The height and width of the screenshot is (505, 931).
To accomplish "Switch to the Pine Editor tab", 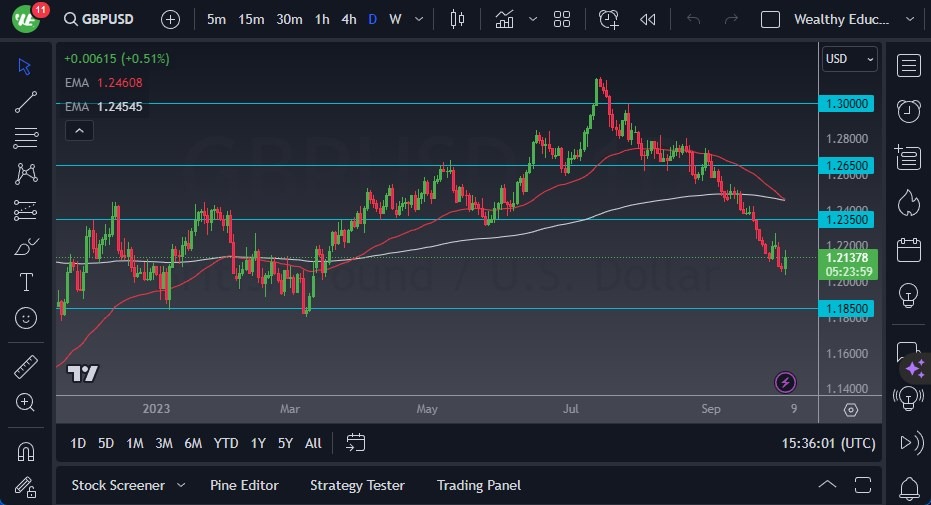I will (x=244, y=485).
